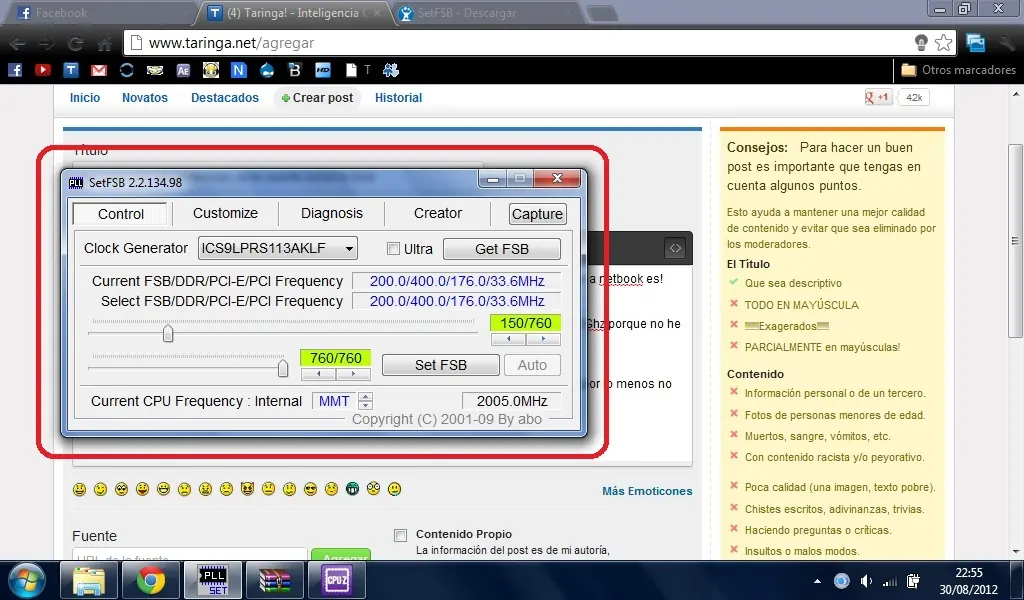Viewport: 1024px width, 600px height.
Task: Enable the Ultra checkbox in SetFSB
Action: point(393,249)
